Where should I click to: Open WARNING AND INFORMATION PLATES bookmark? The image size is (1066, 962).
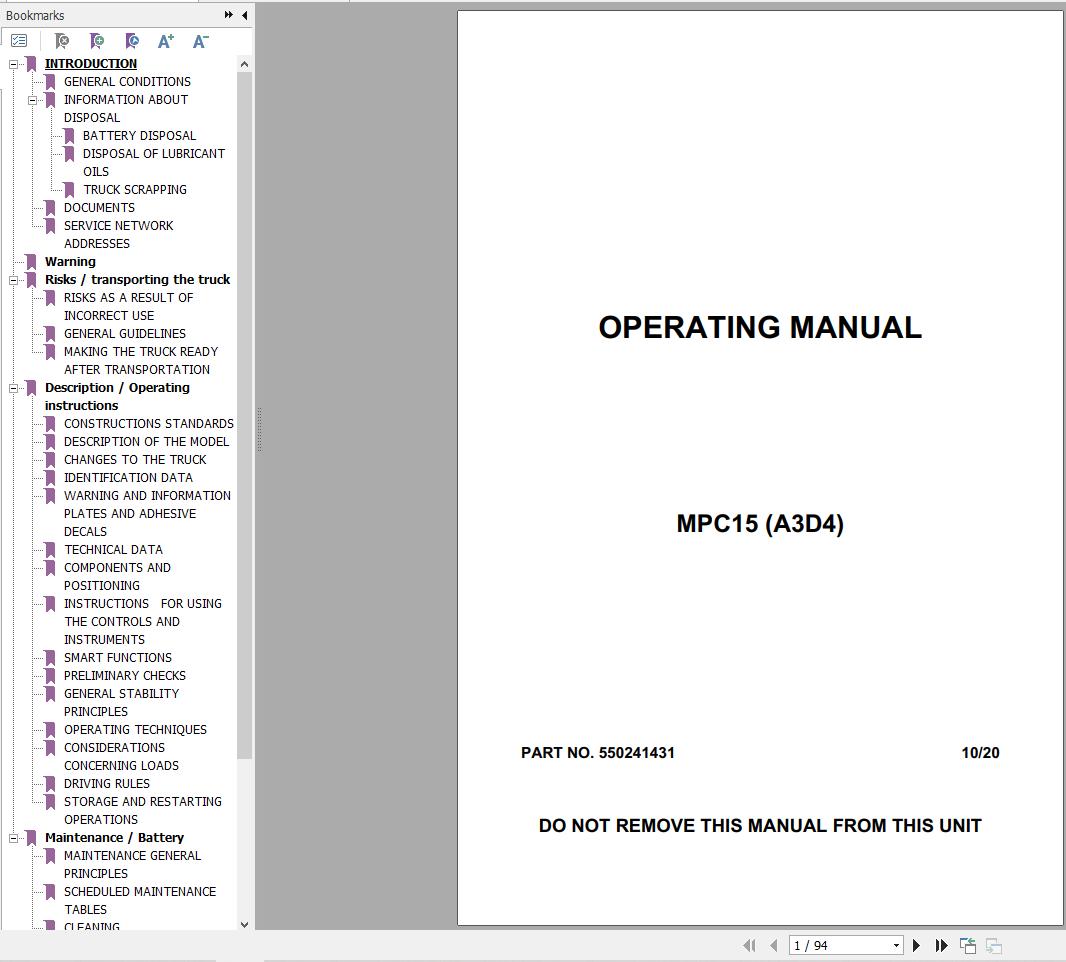pos(147,513)
